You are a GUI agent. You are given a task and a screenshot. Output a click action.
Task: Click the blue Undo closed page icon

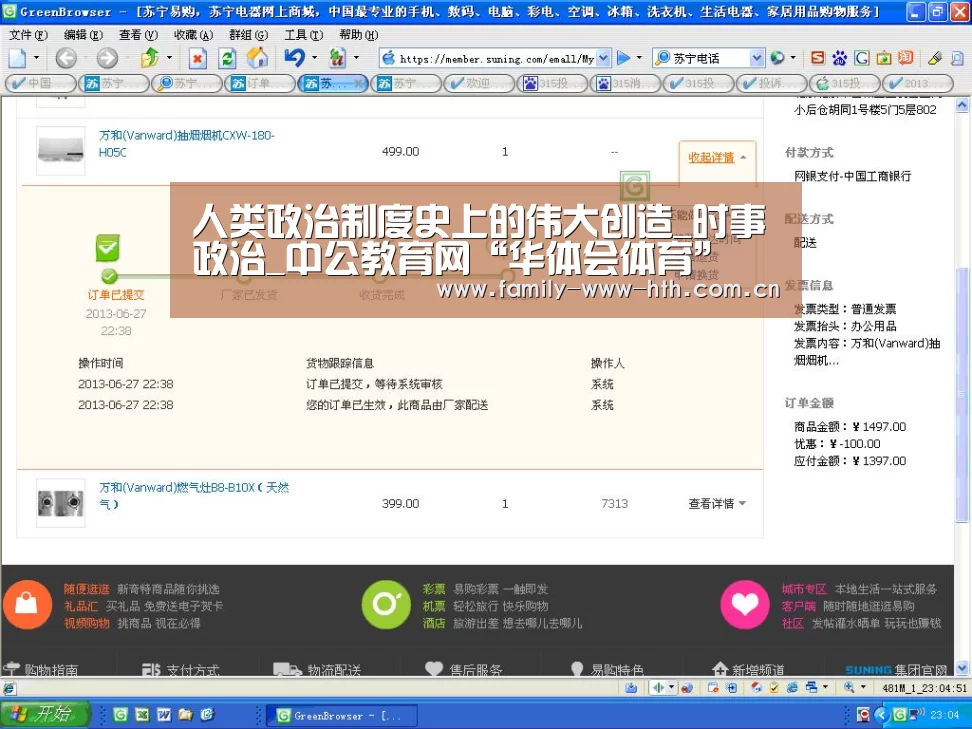click(294, 58)
